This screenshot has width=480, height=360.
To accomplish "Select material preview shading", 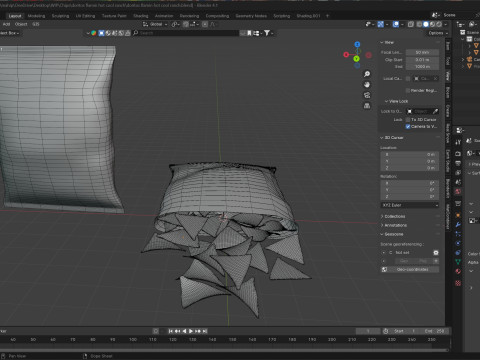I will click(432, 24).
